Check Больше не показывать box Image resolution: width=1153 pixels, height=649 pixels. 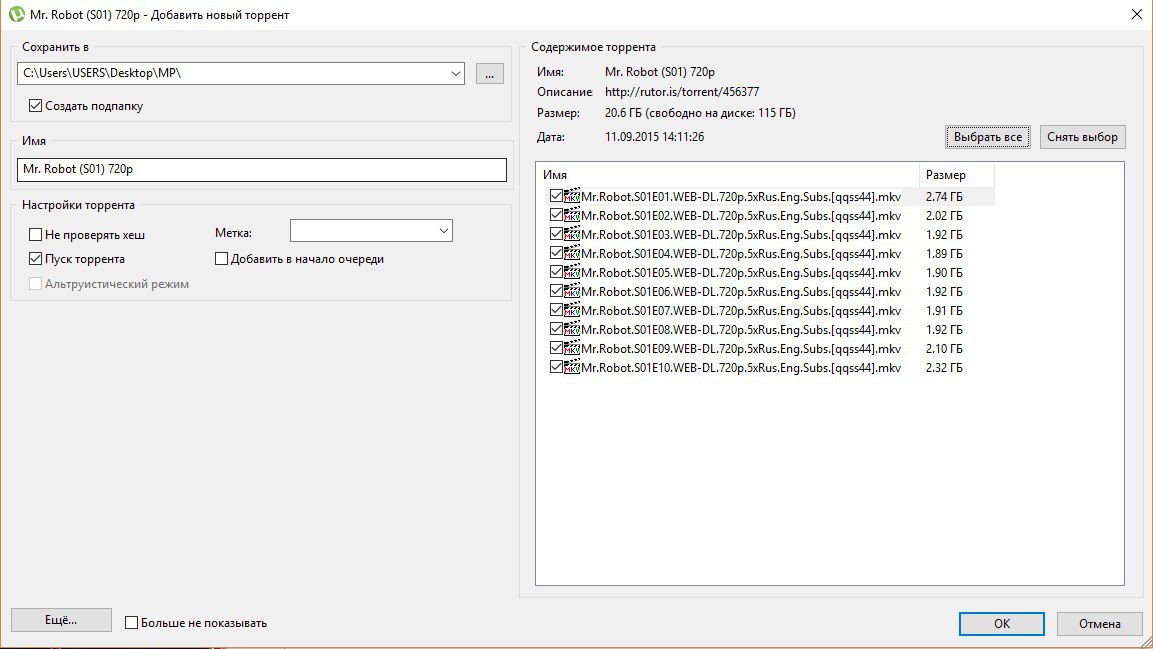tap(132, 623)
